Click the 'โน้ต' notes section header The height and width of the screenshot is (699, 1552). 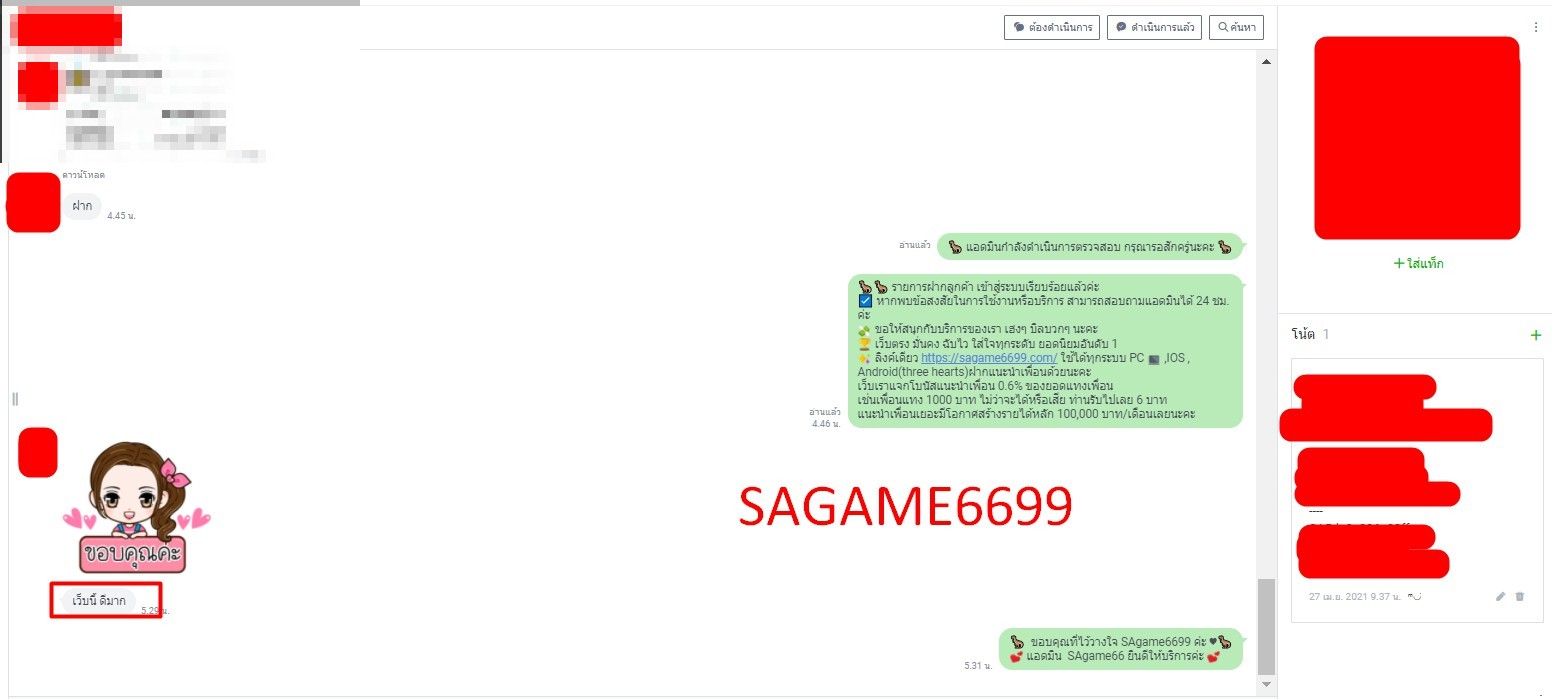1301,334
